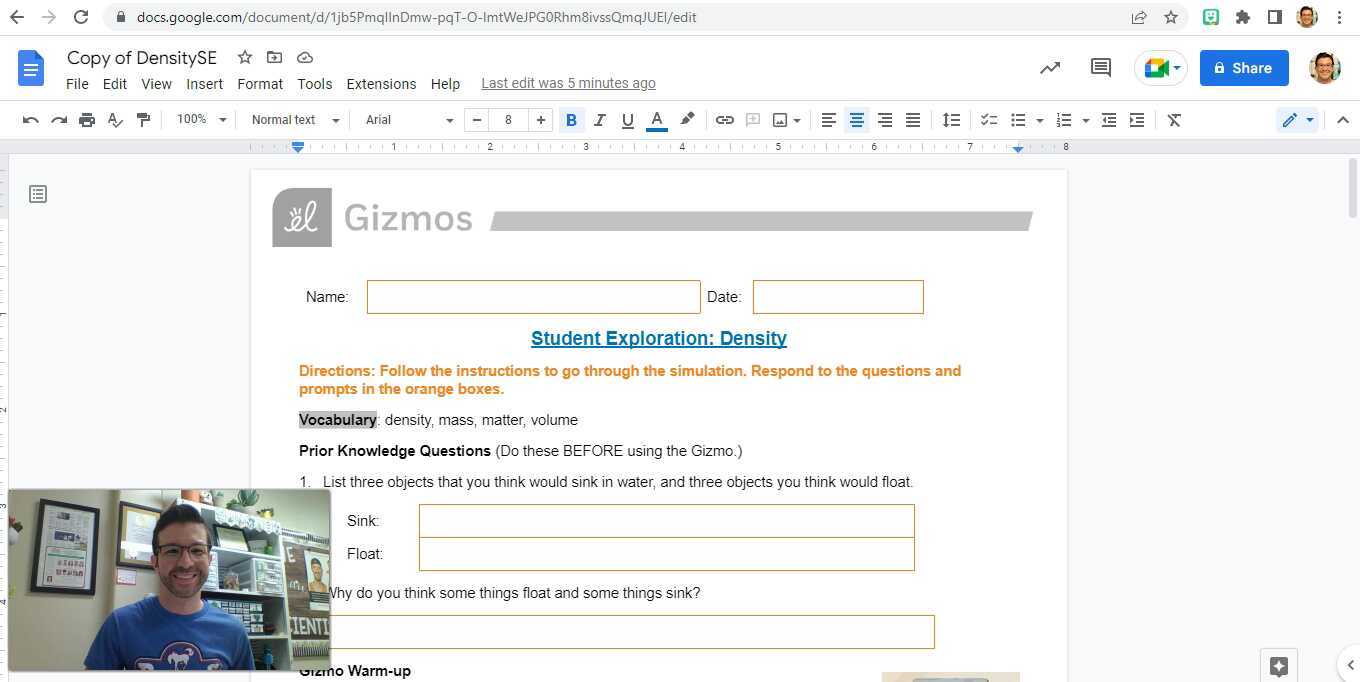Toggle a checklist in the document
1360x682 pixels.
988,120
